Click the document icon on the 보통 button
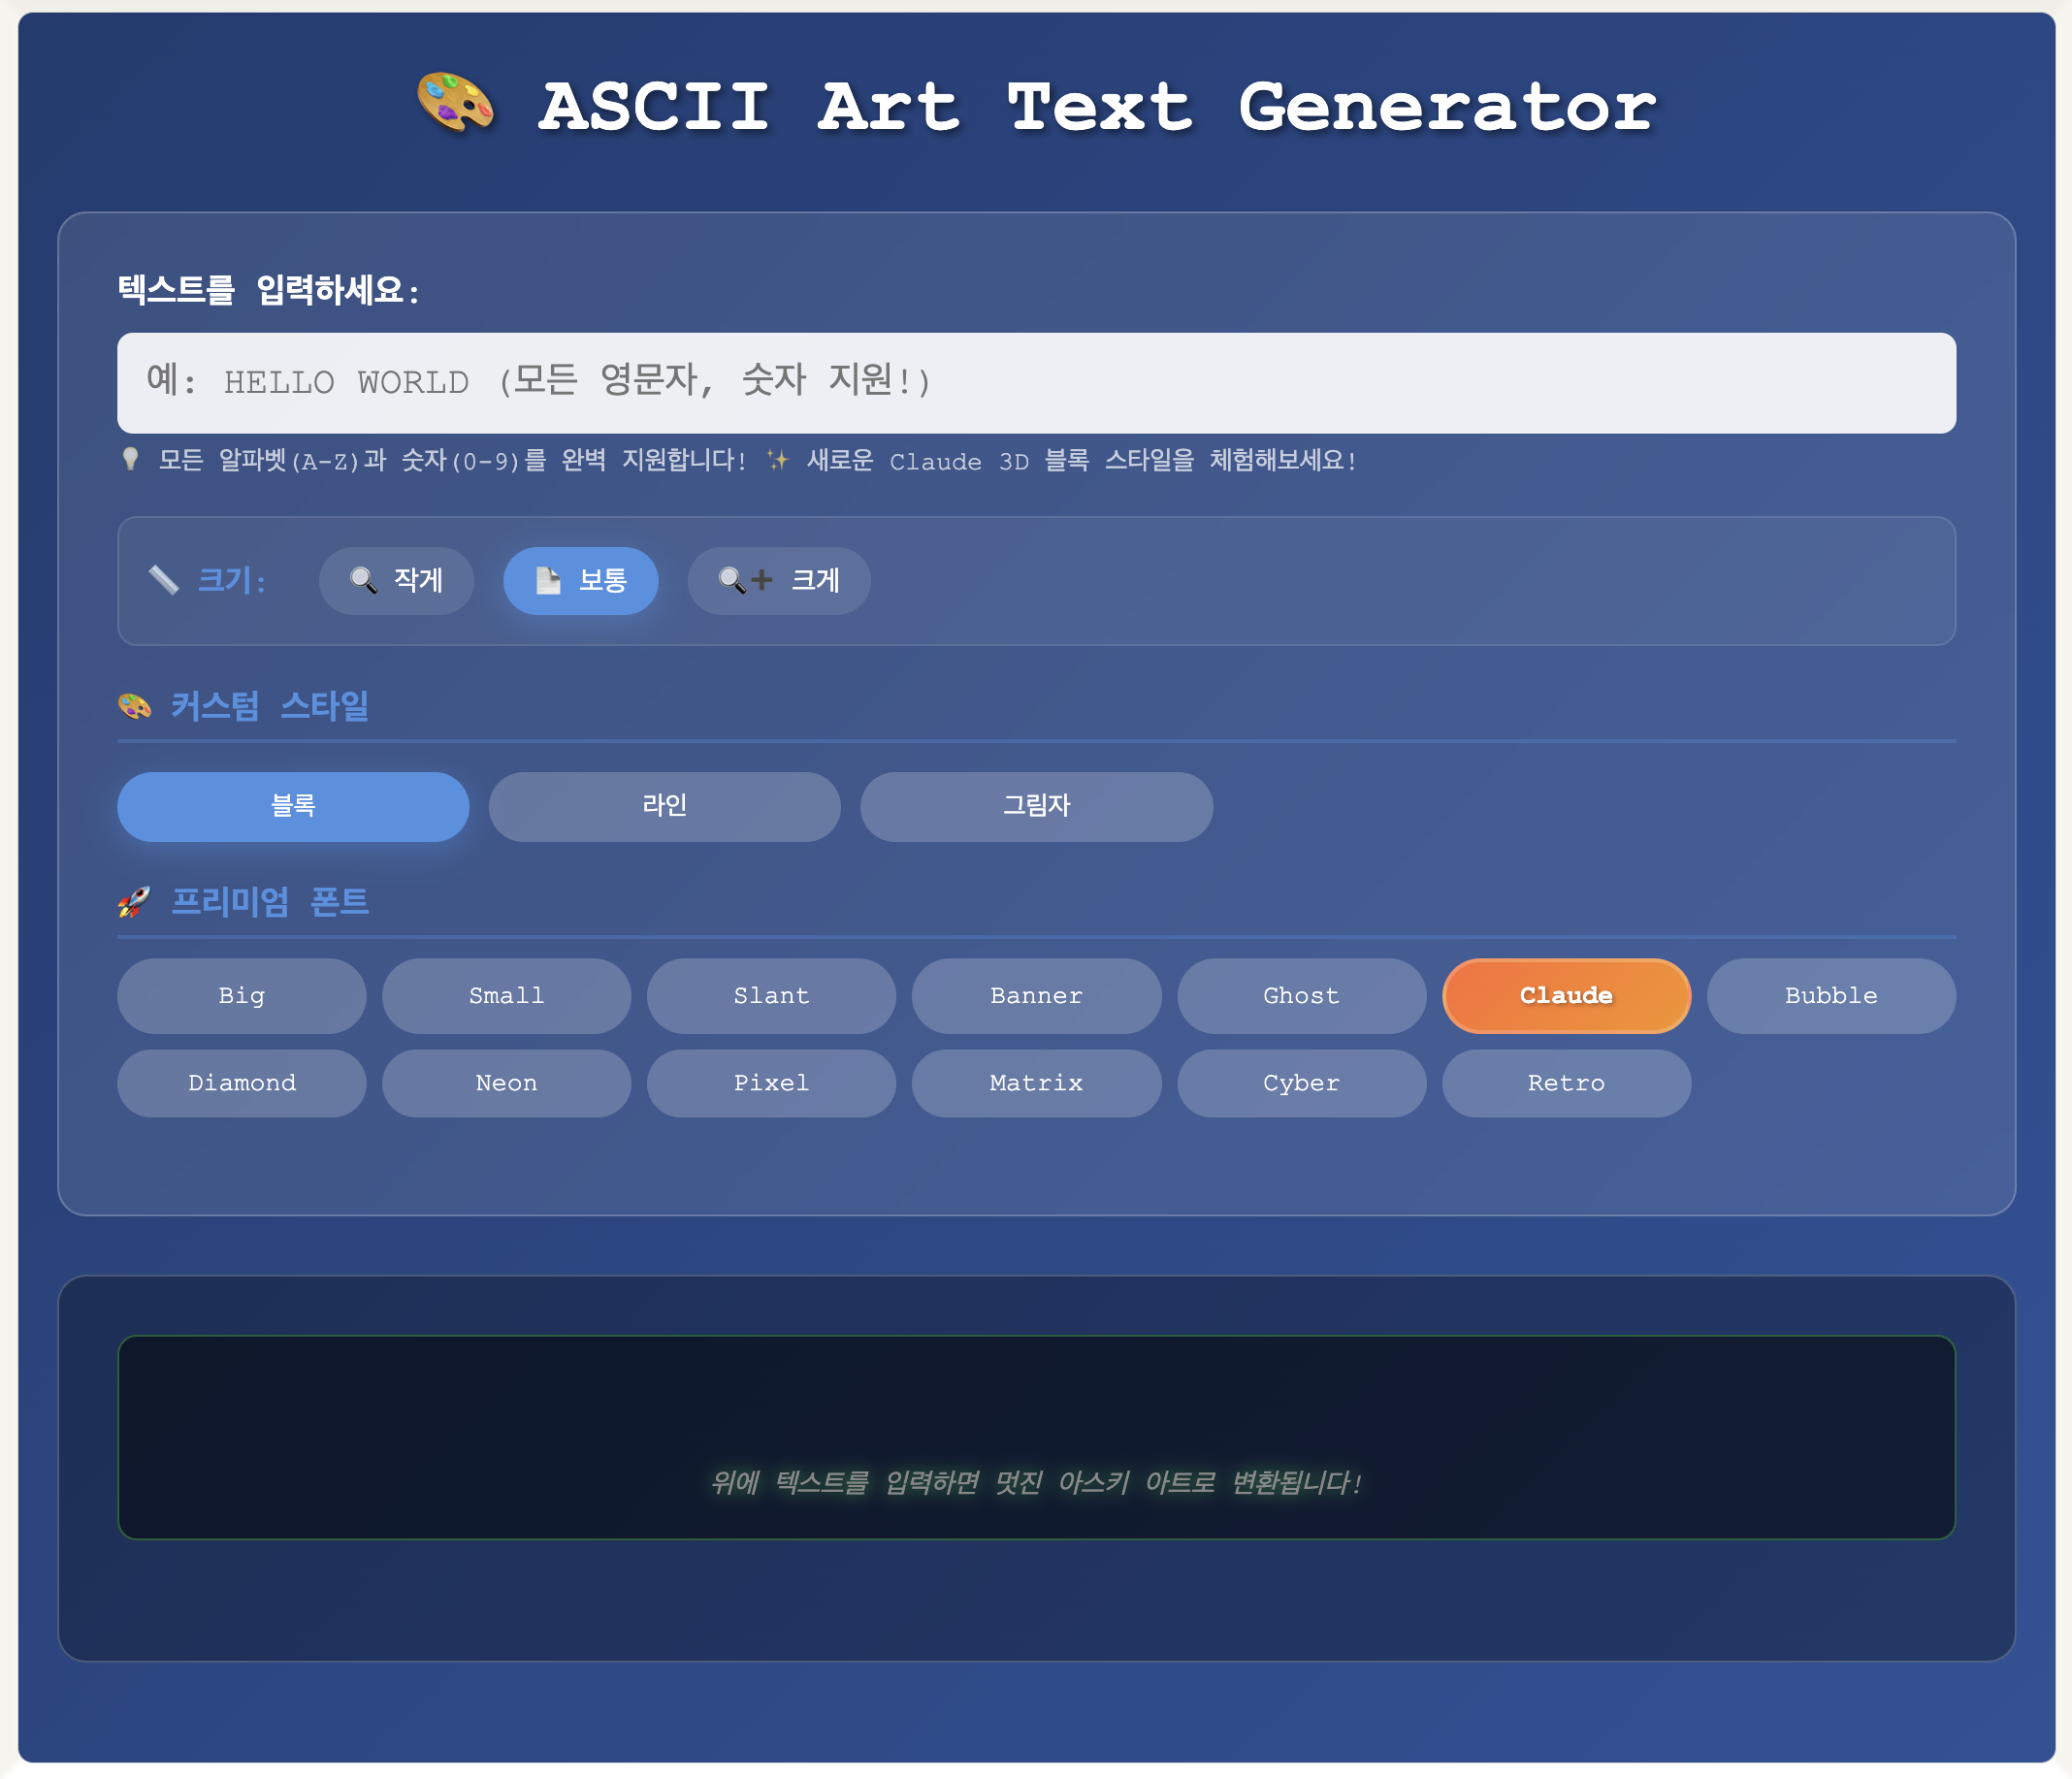This screenshot has width=2072, height=1779. [x=548, y=580]
